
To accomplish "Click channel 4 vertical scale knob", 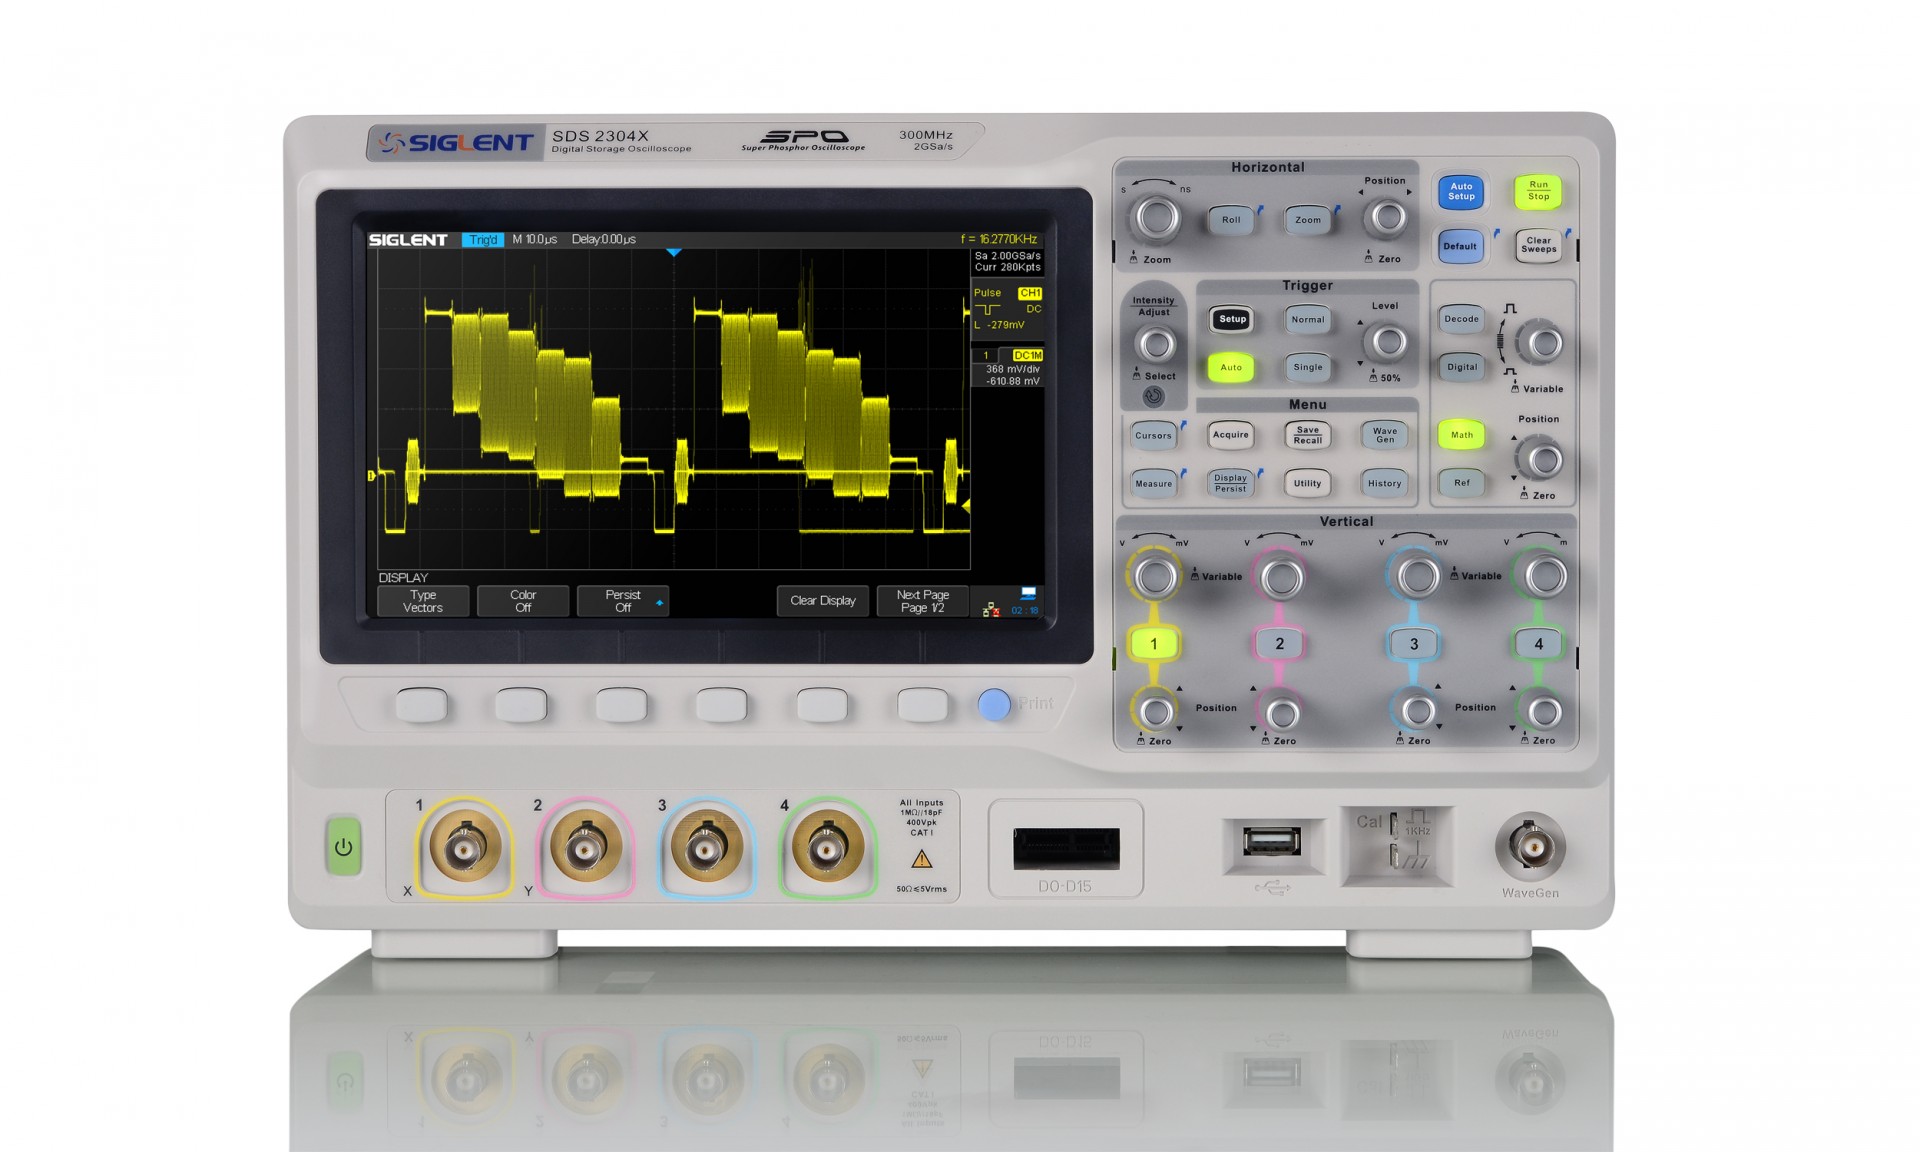I will coord(1545,576).
